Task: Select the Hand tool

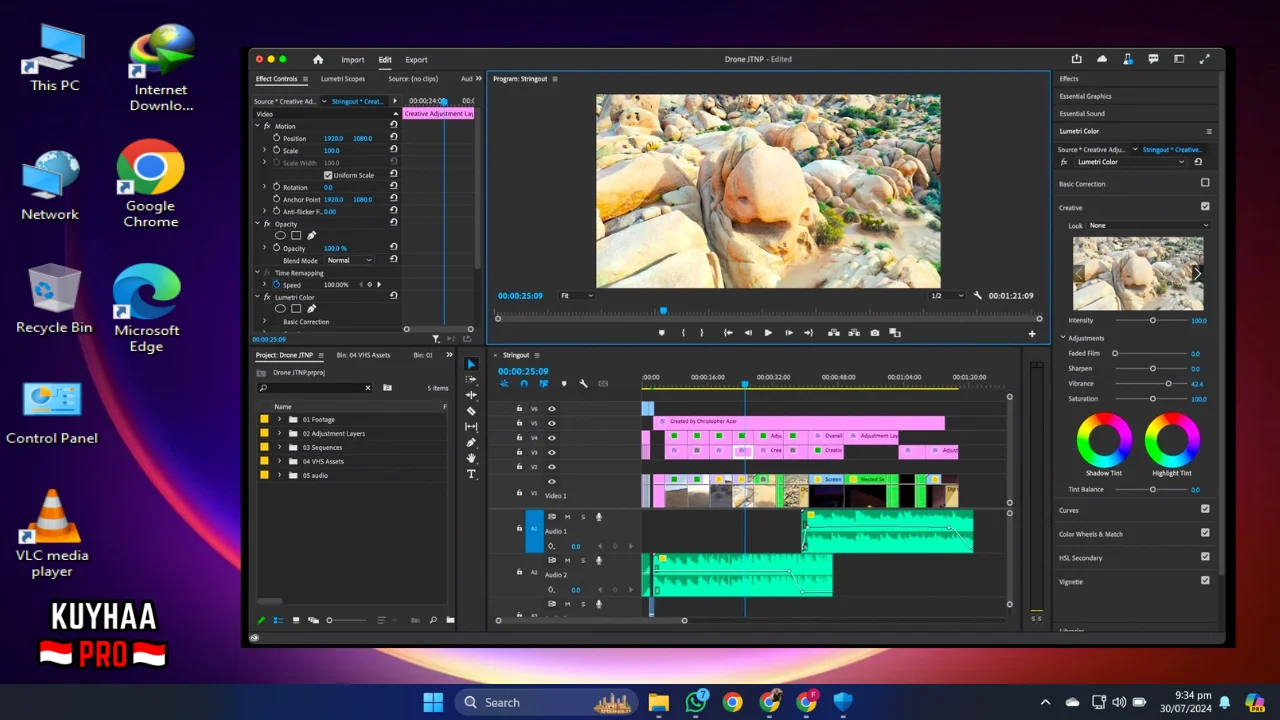Action: pyautogui.click(x=471, y=458)
